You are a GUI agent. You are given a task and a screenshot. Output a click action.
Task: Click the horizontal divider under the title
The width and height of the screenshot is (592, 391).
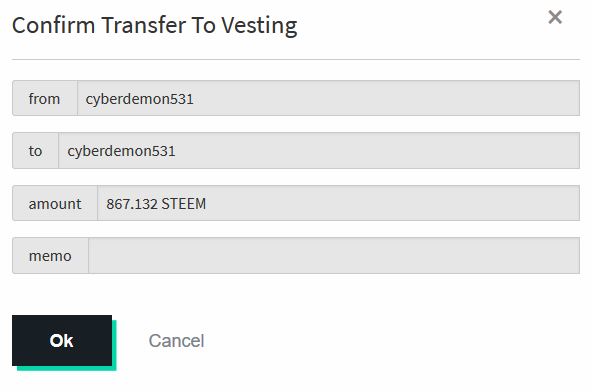(x=296, y=59)
